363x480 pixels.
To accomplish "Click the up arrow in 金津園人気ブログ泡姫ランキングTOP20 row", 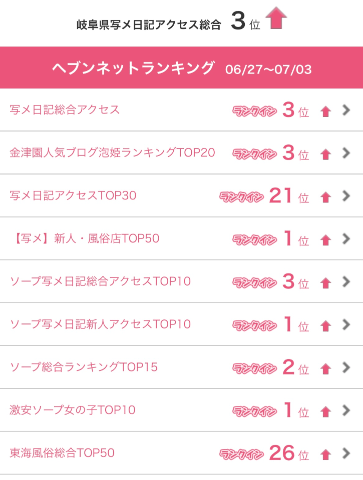I will point(326,154).
